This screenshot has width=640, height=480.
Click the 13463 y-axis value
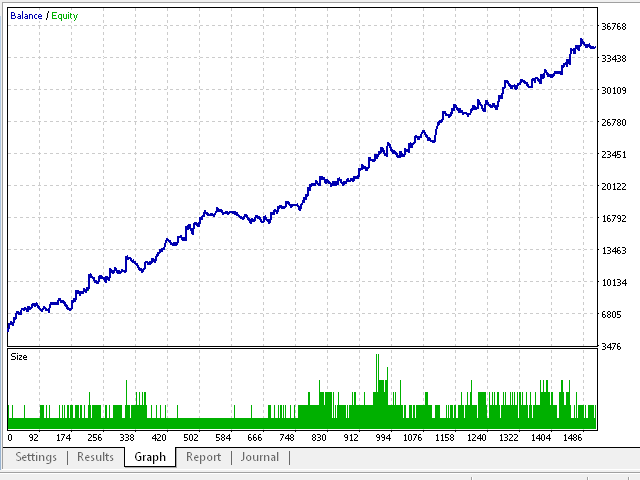point(613,251)
